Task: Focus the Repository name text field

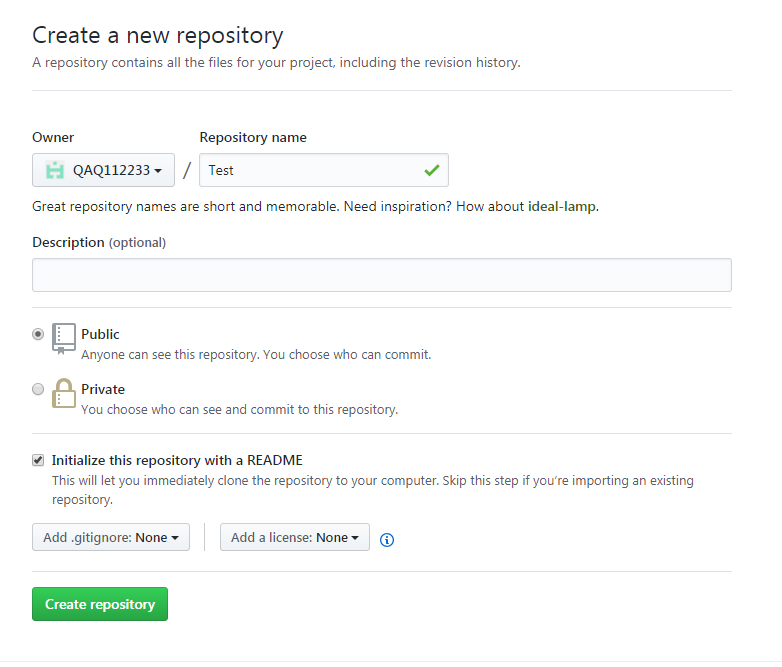Action: pyautogui.click(x=310, y=170)
